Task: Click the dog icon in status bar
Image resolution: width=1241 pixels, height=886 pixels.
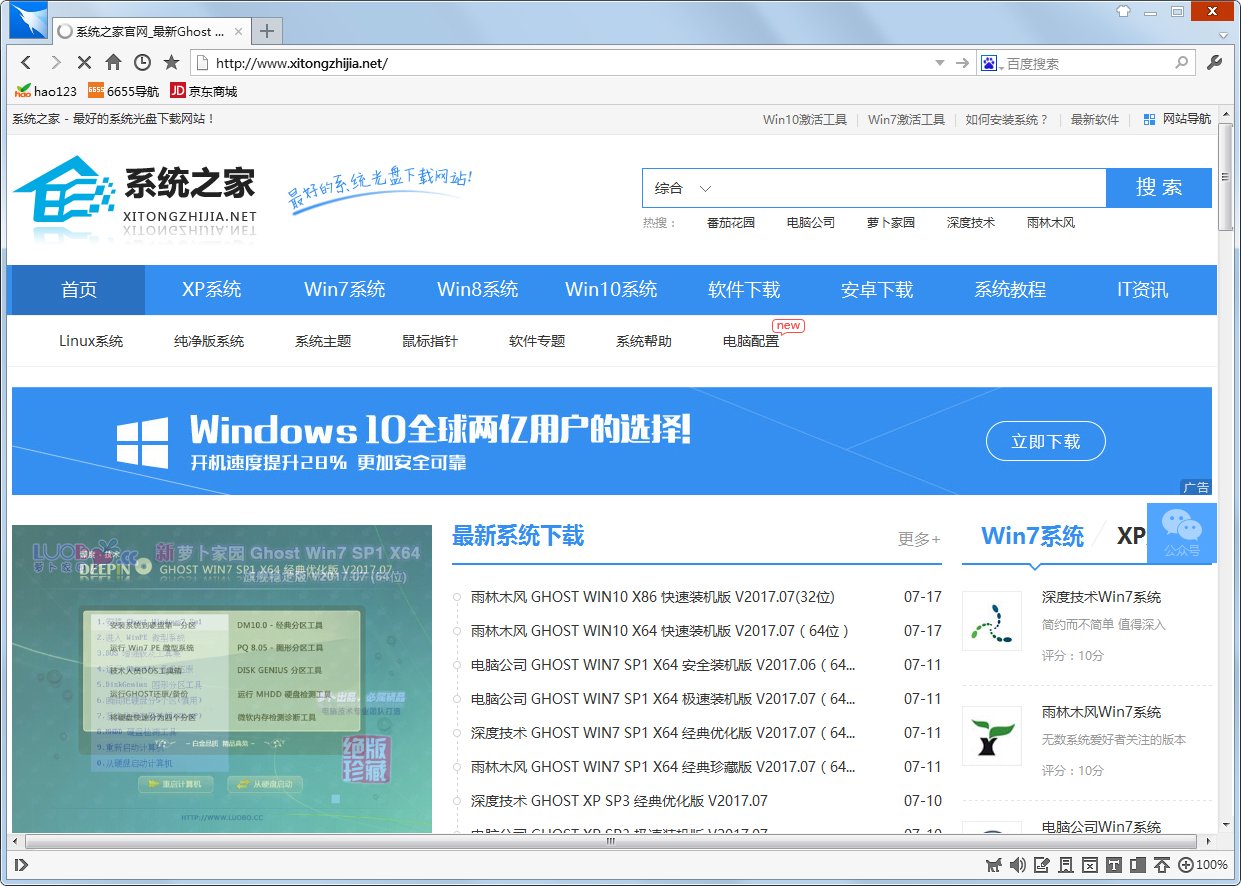Action: [x=994, y=865]
